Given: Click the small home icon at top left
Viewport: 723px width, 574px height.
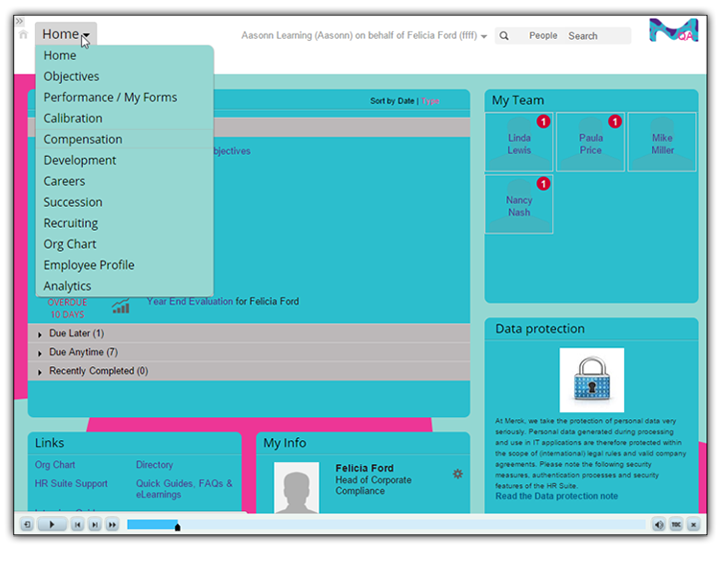Looking at the screenshot, I should point(23,35).
